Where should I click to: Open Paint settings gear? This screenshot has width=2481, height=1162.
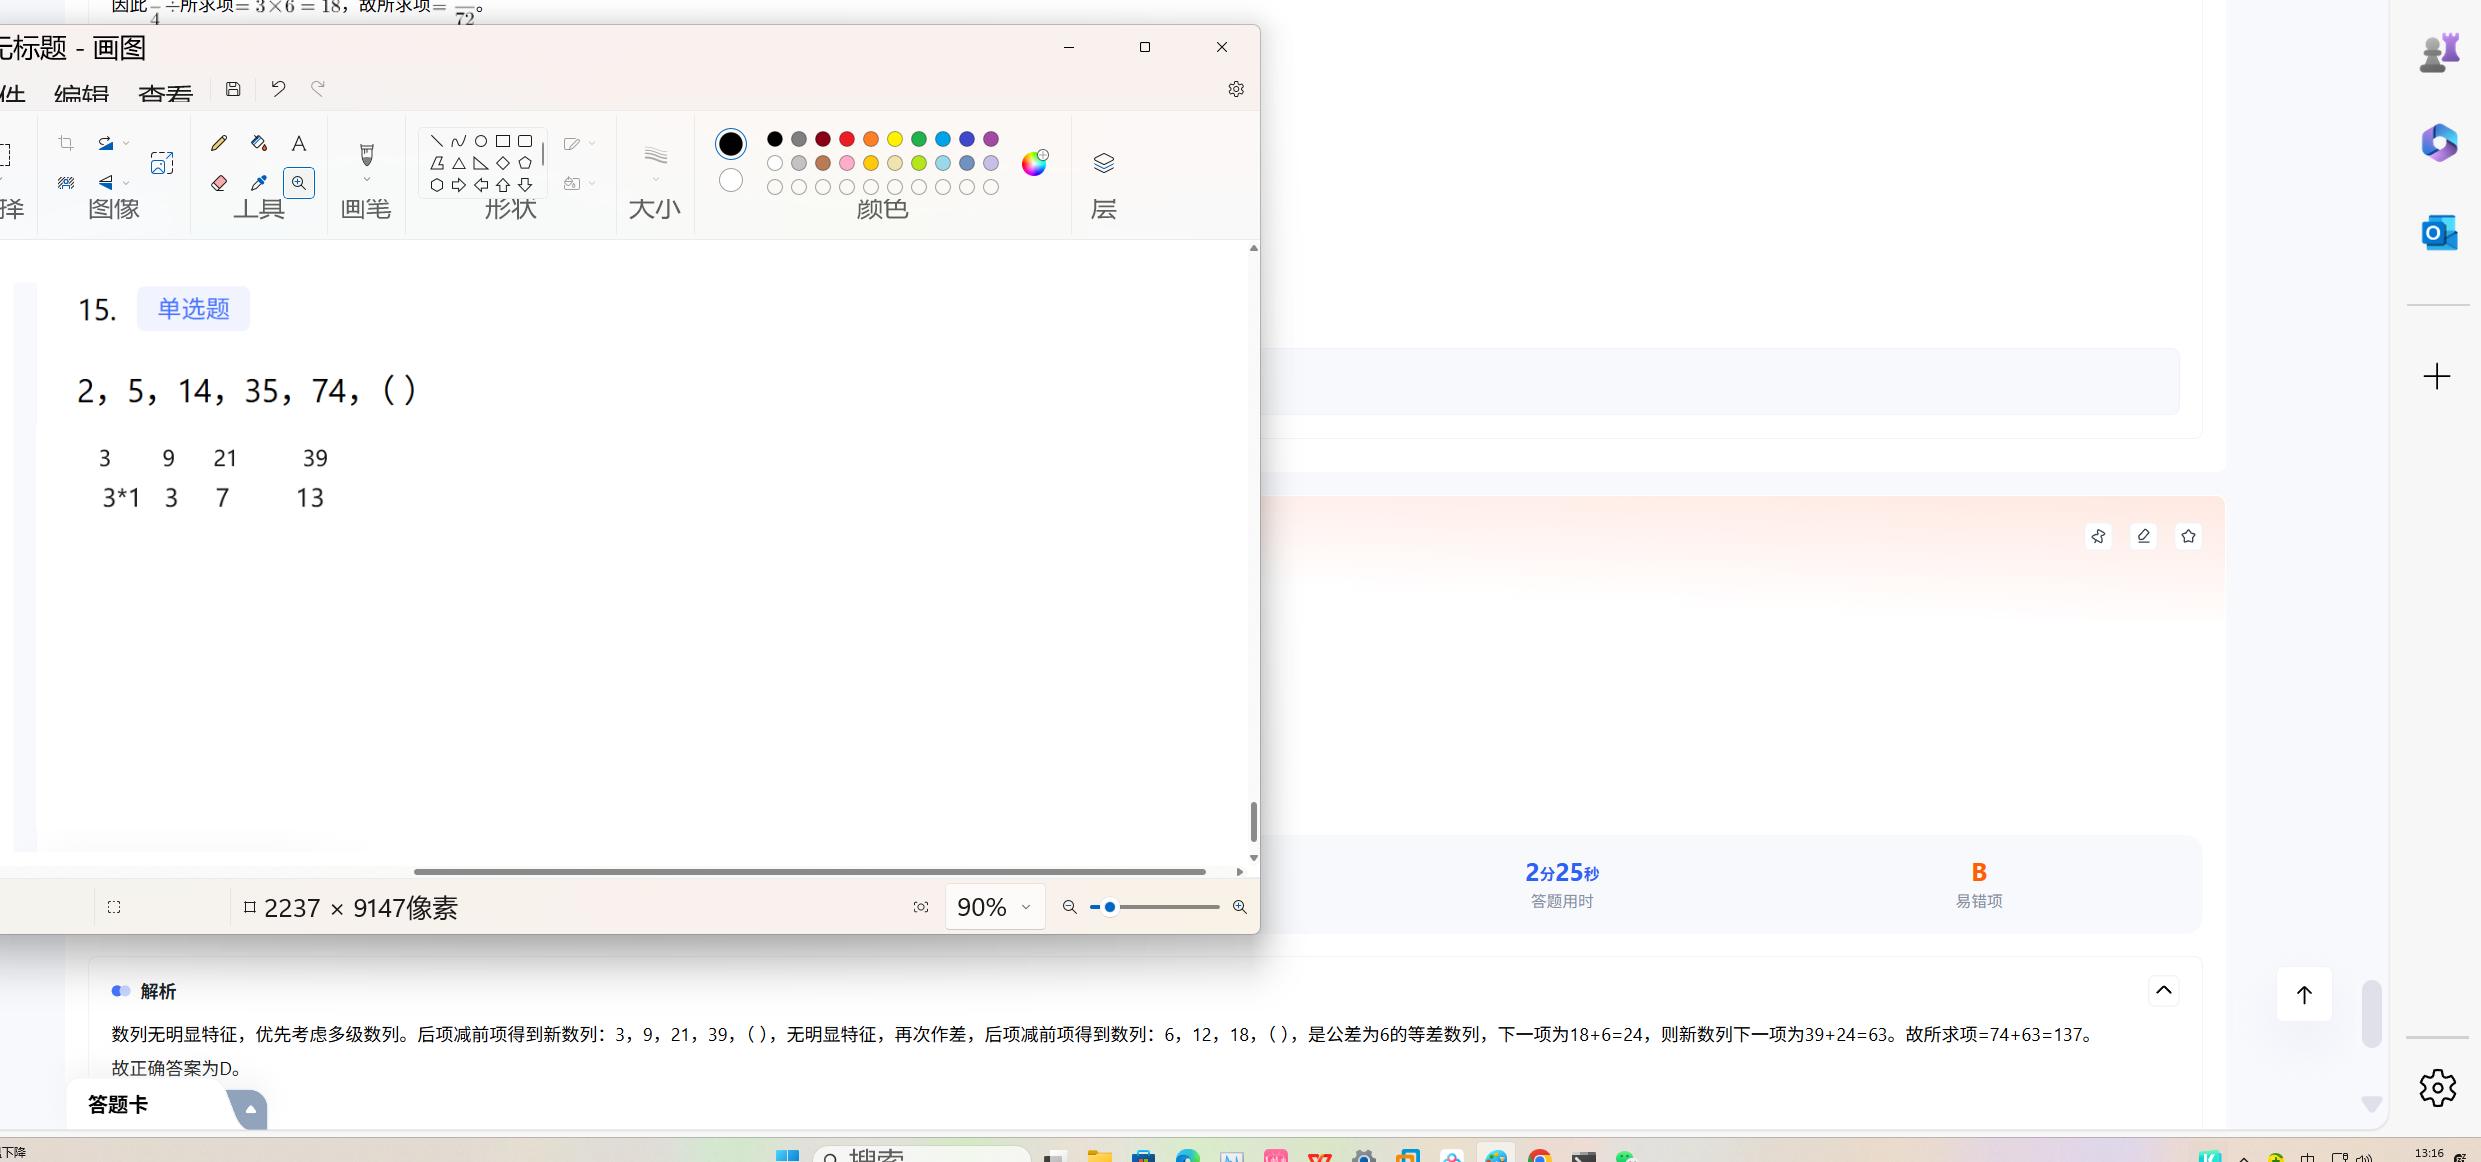[1236, 89]
